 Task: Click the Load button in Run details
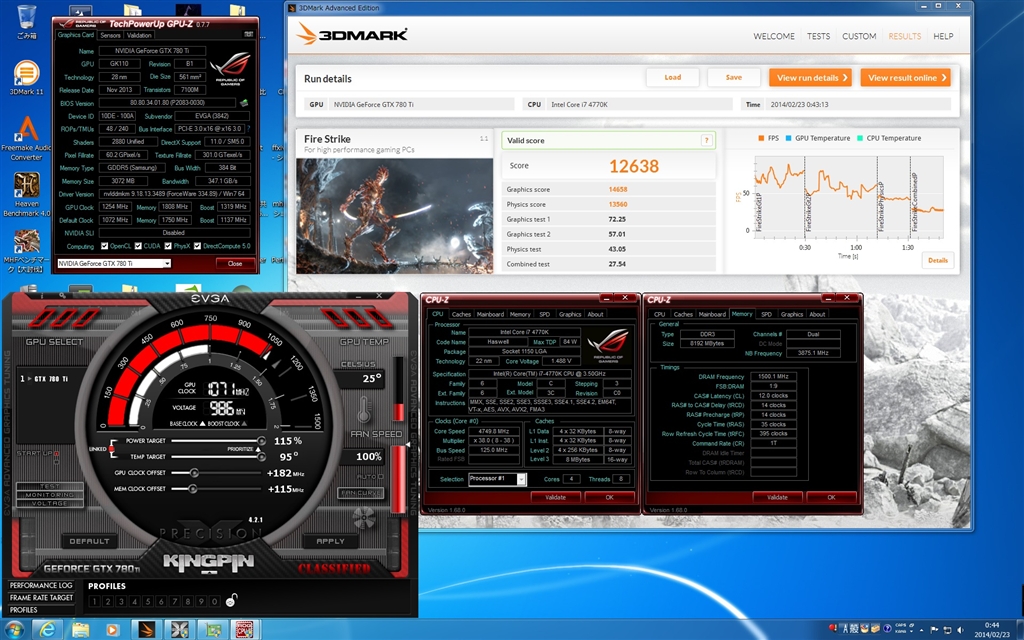673,77
